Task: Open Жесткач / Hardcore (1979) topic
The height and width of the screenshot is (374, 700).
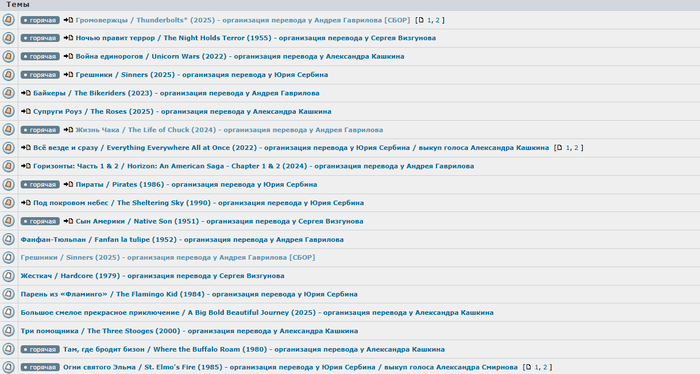Action: pos(152,276)
